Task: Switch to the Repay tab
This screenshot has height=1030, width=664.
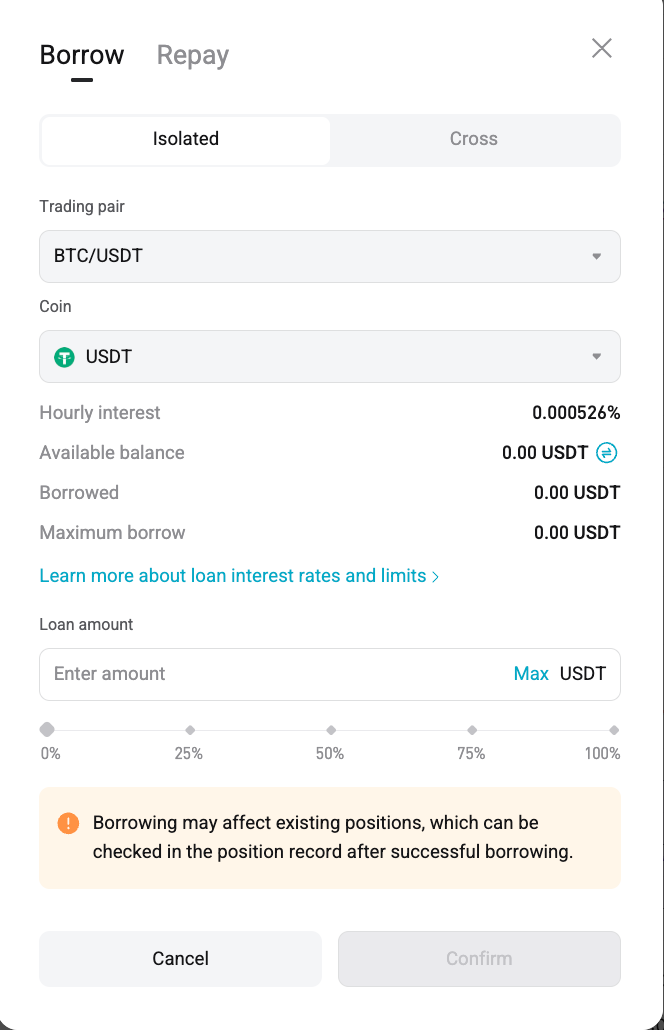Action: pyautogui.click(x=192, y=55)
